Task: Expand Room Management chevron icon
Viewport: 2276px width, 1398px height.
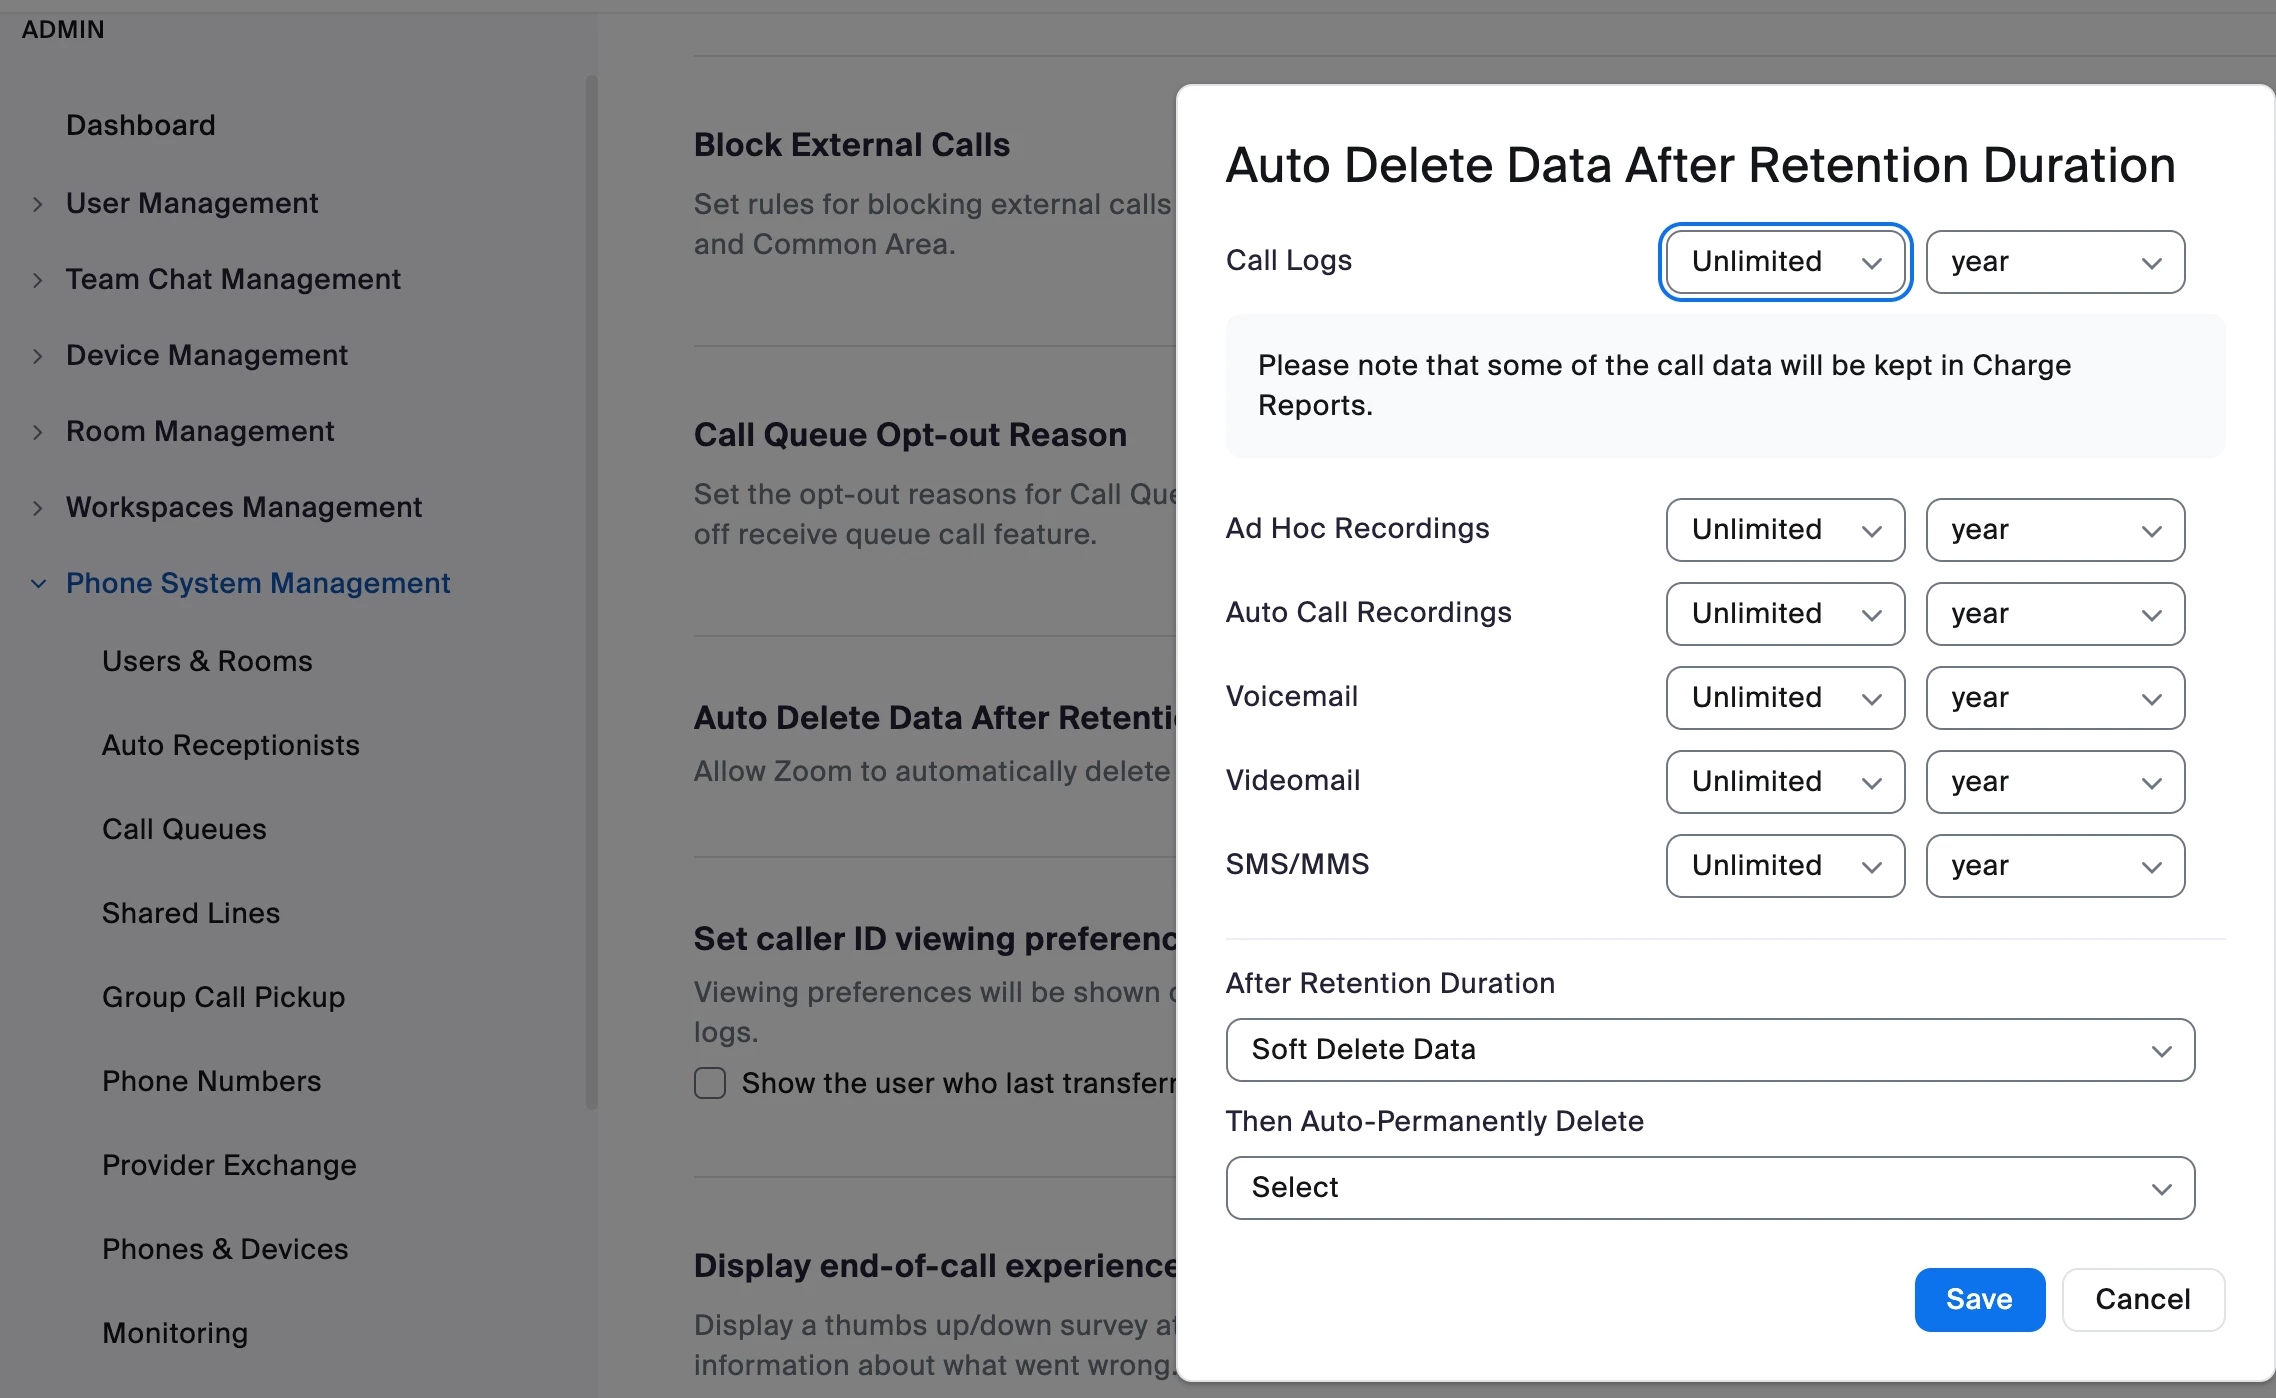Action: (x=38, y=432)
